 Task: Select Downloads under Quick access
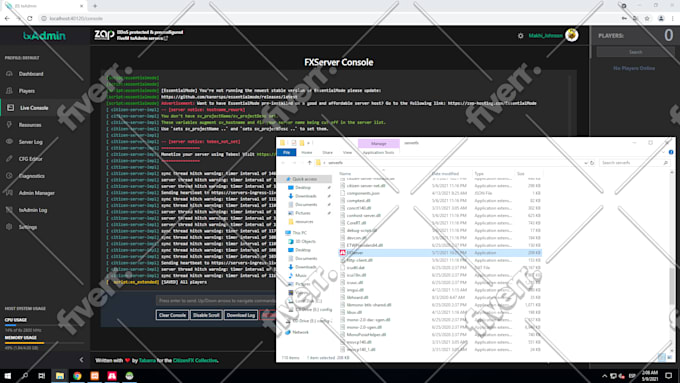pos(306,196)
